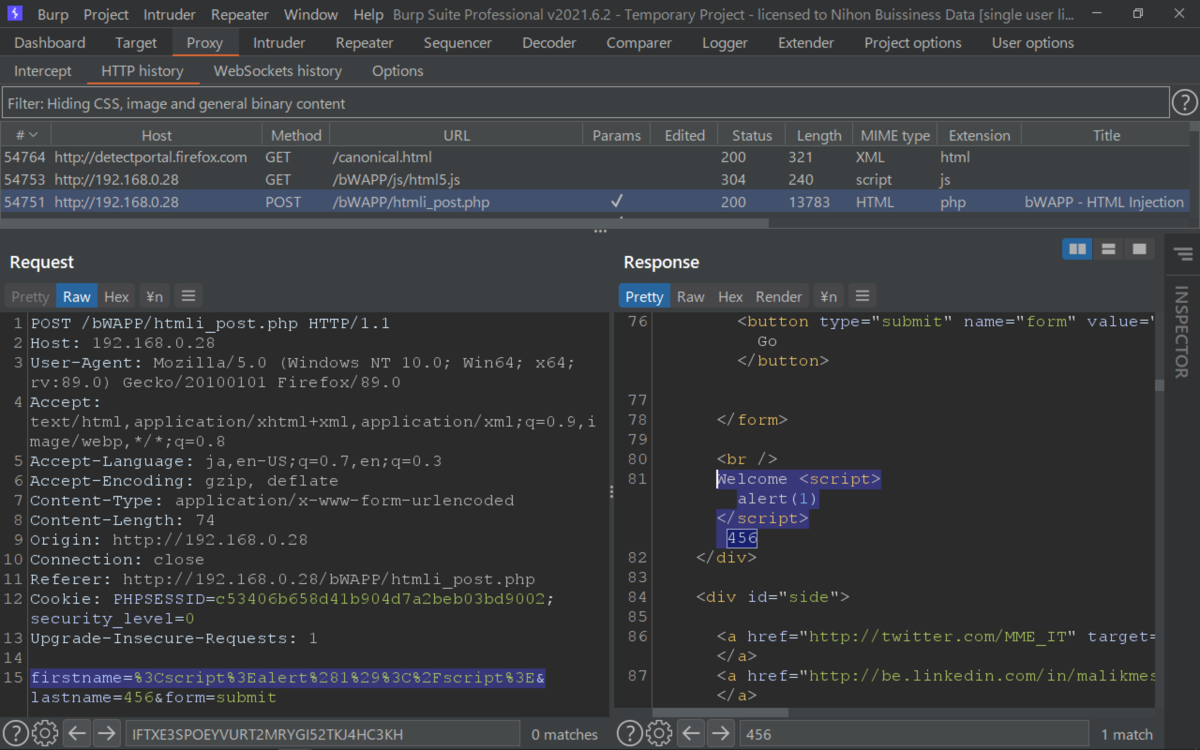Switch to the Logger tab
The height and width of the screenshot is (750, 1200).
pos(725,43)
